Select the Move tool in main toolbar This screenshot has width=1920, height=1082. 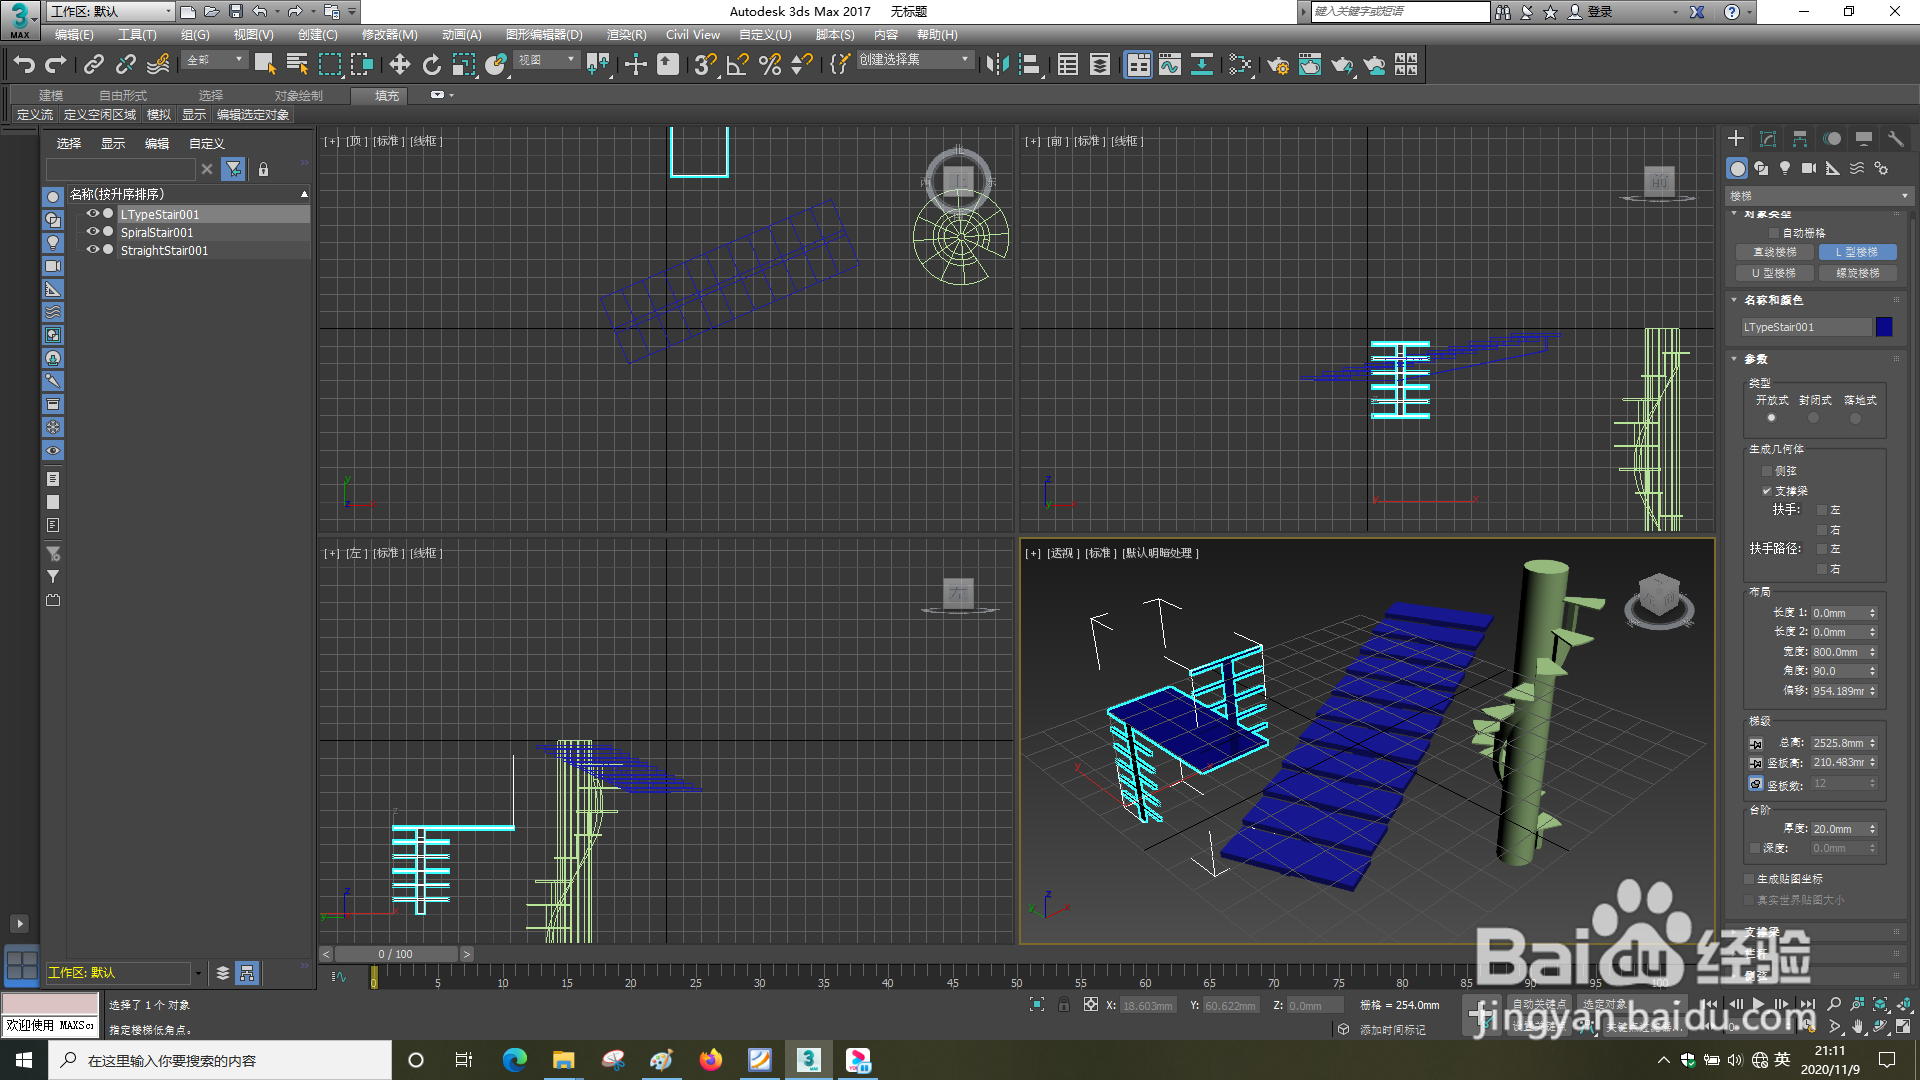(399, 65)
